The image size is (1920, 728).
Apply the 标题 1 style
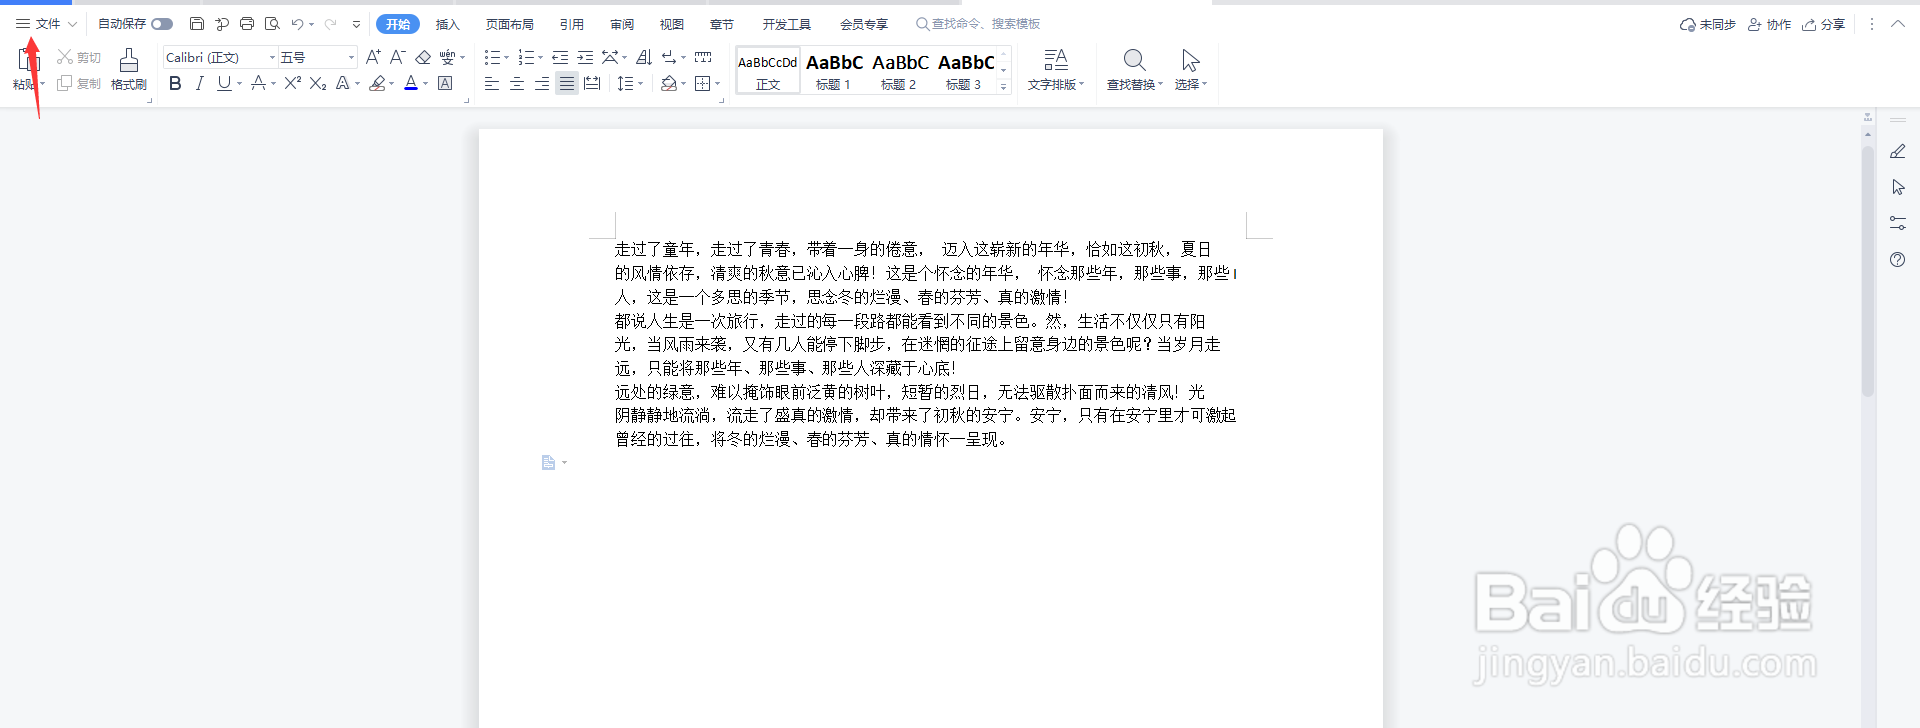point(834,70)
